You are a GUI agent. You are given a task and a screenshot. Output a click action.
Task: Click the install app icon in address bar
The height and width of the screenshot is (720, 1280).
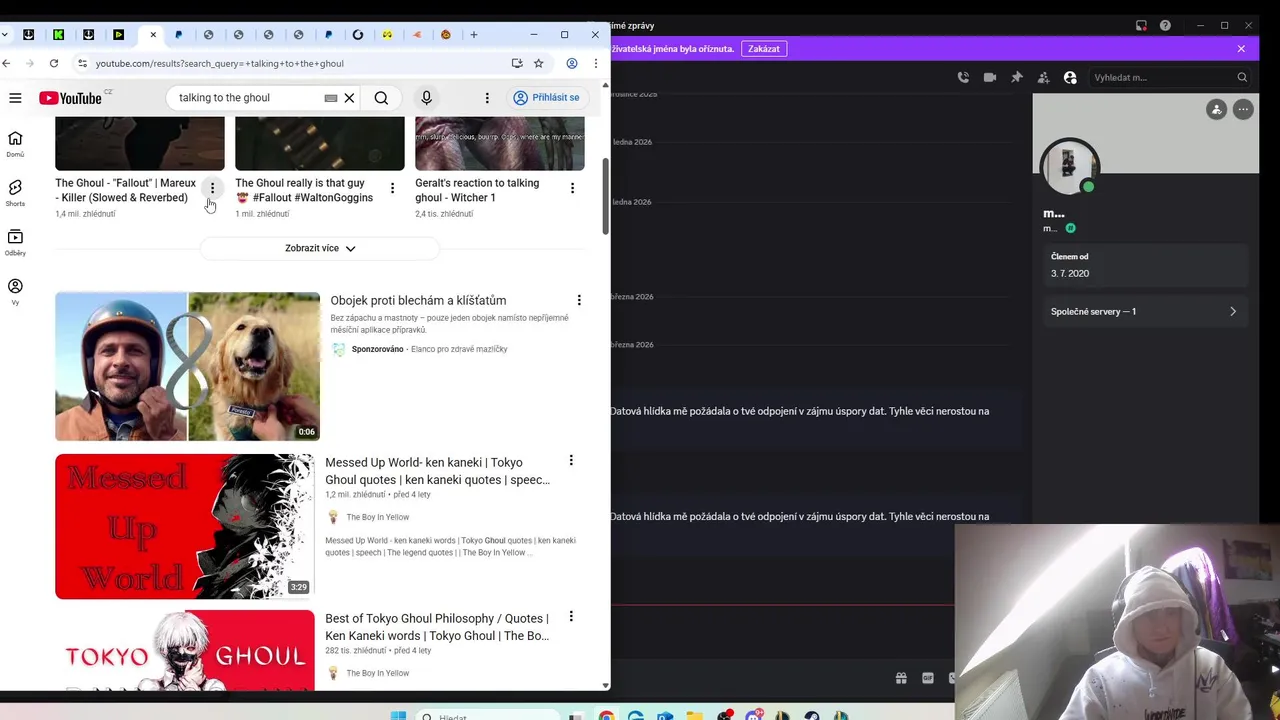517,63
